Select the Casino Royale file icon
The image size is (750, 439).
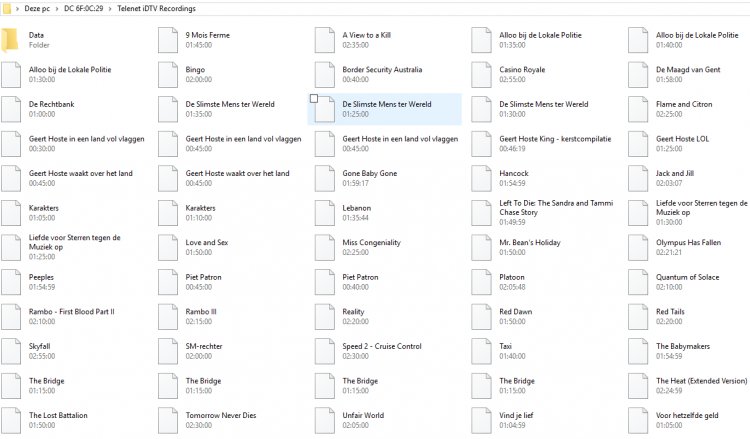click(x=481, y=75)
